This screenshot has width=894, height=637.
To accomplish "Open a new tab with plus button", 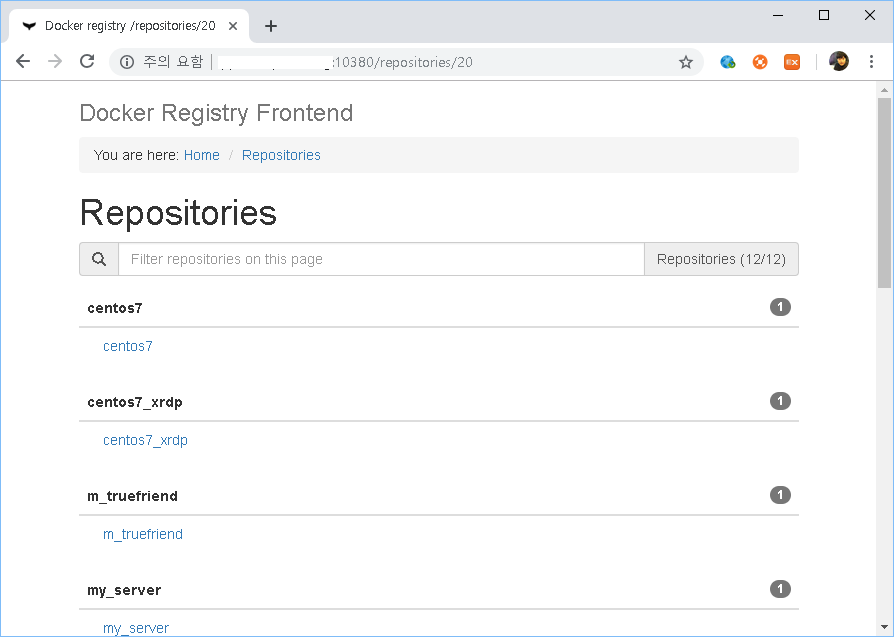I will coord(271,26).
